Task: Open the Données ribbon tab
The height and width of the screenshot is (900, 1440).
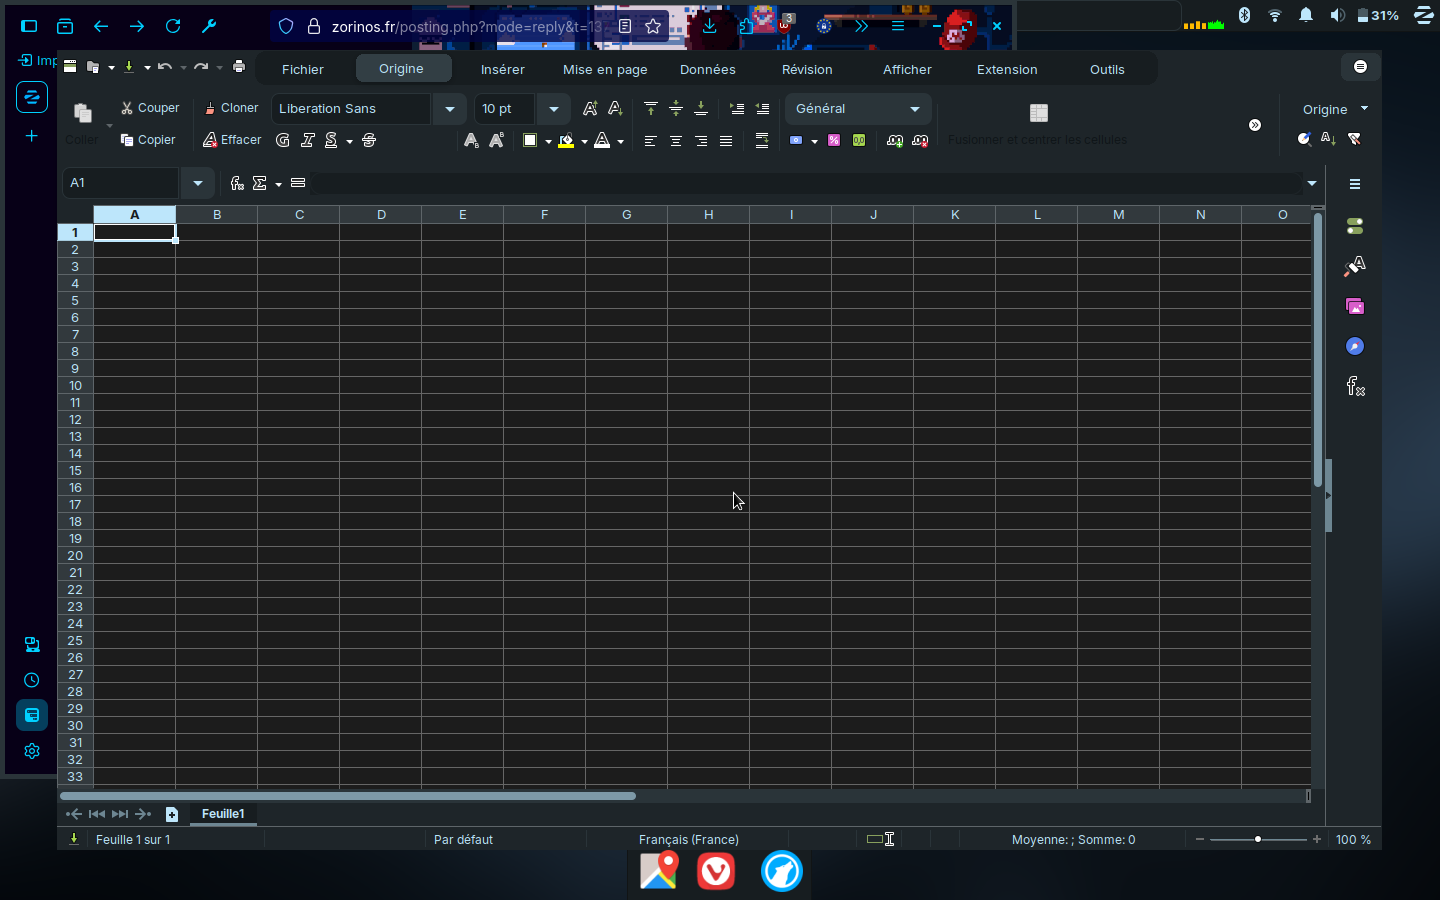Action: pyautogui.click(x=707, y=69)
